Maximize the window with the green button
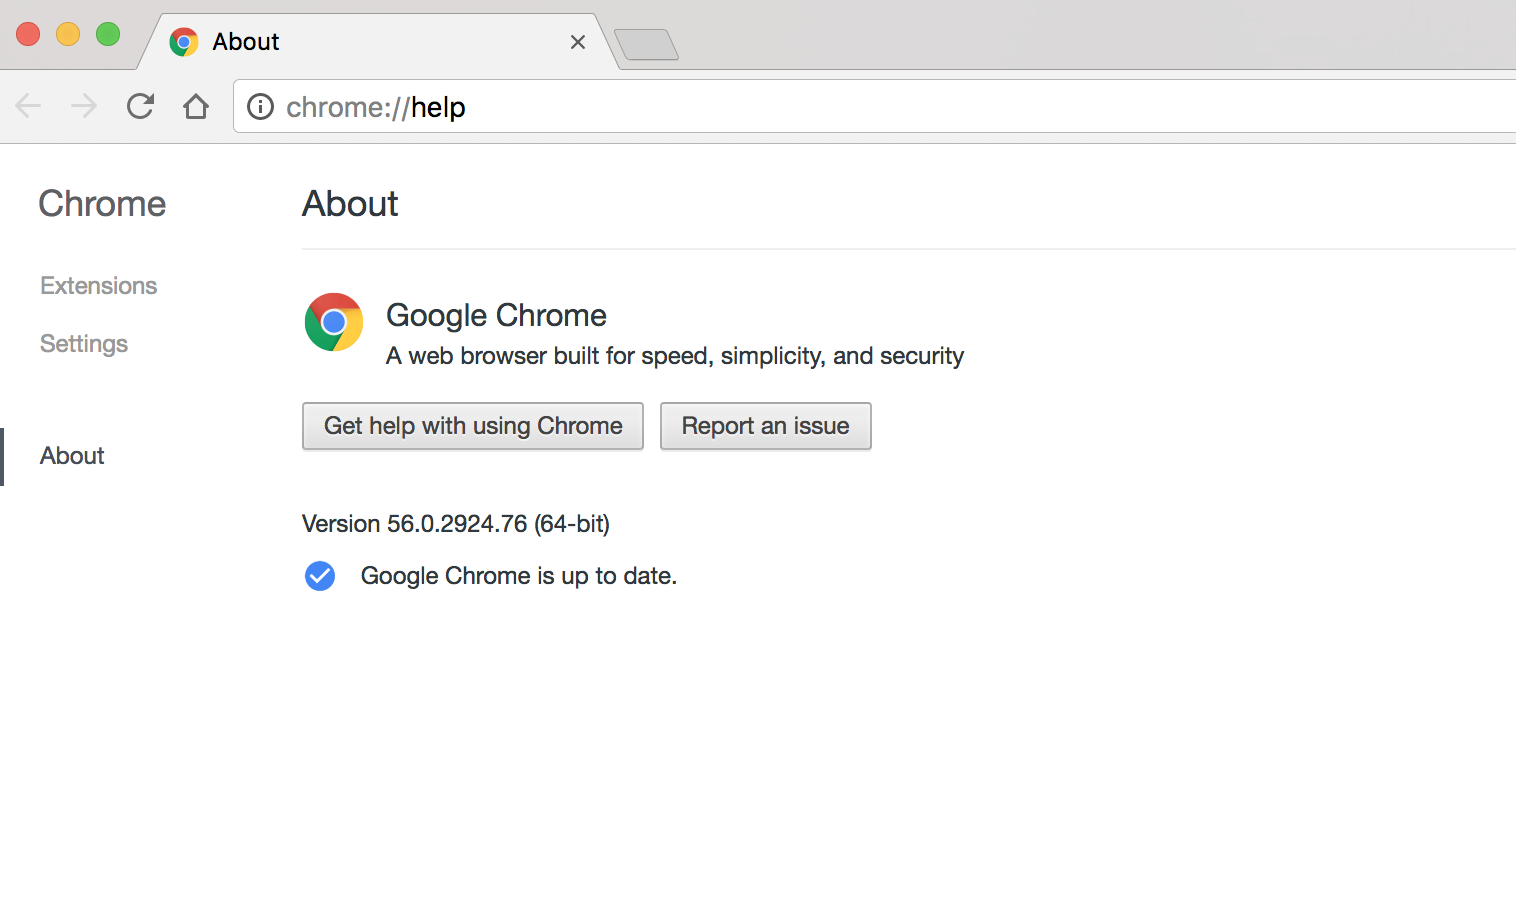The image size is (1516, 904). [x=108, y=34]
